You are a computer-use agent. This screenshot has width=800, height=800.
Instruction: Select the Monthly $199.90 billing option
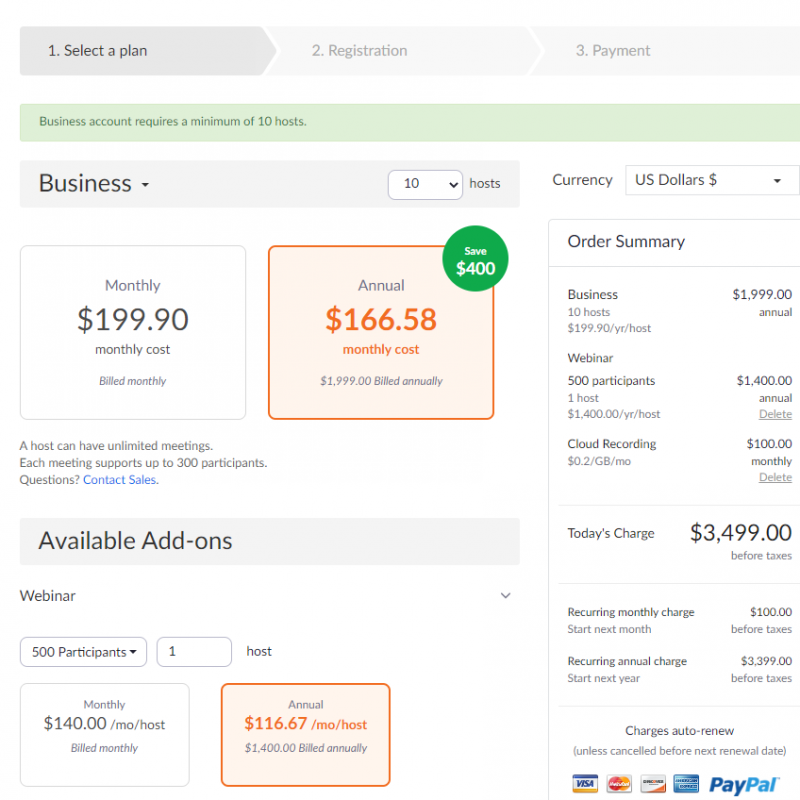pyautogui.click(x=133, y=333)
